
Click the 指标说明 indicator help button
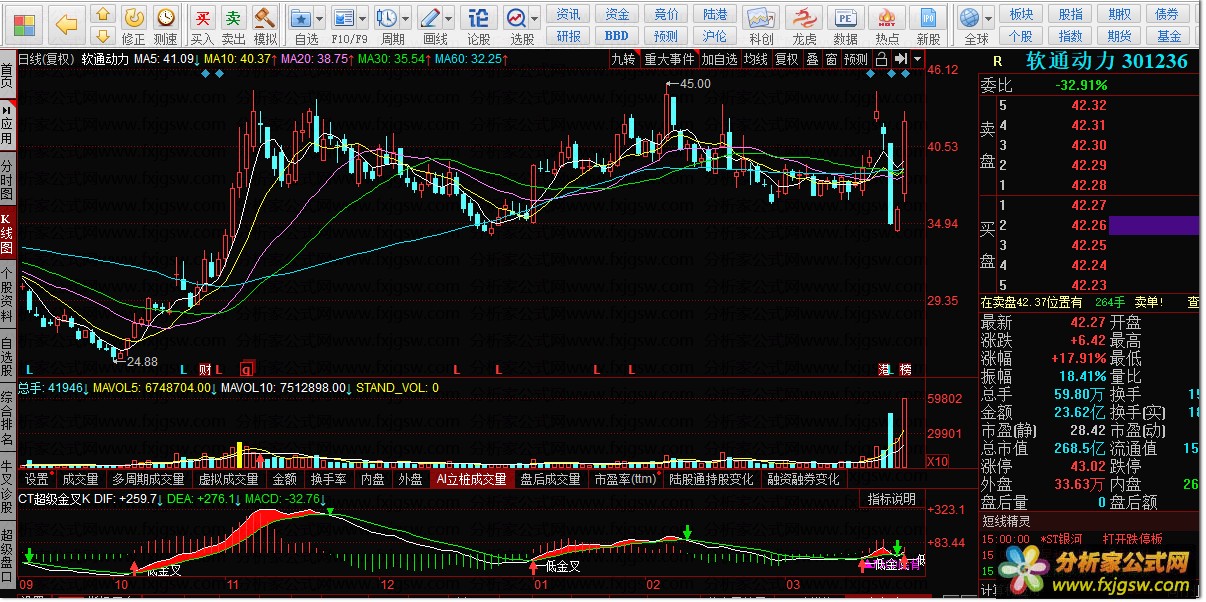click(x=892, y=499)
